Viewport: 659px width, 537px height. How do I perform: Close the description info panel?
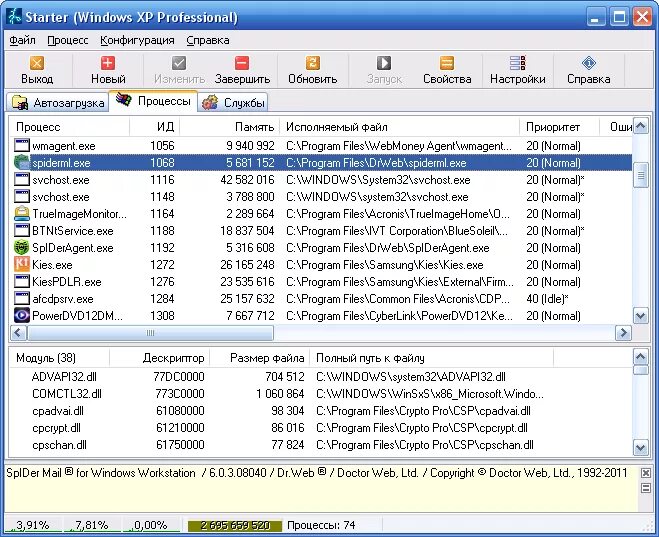(646, 473)
